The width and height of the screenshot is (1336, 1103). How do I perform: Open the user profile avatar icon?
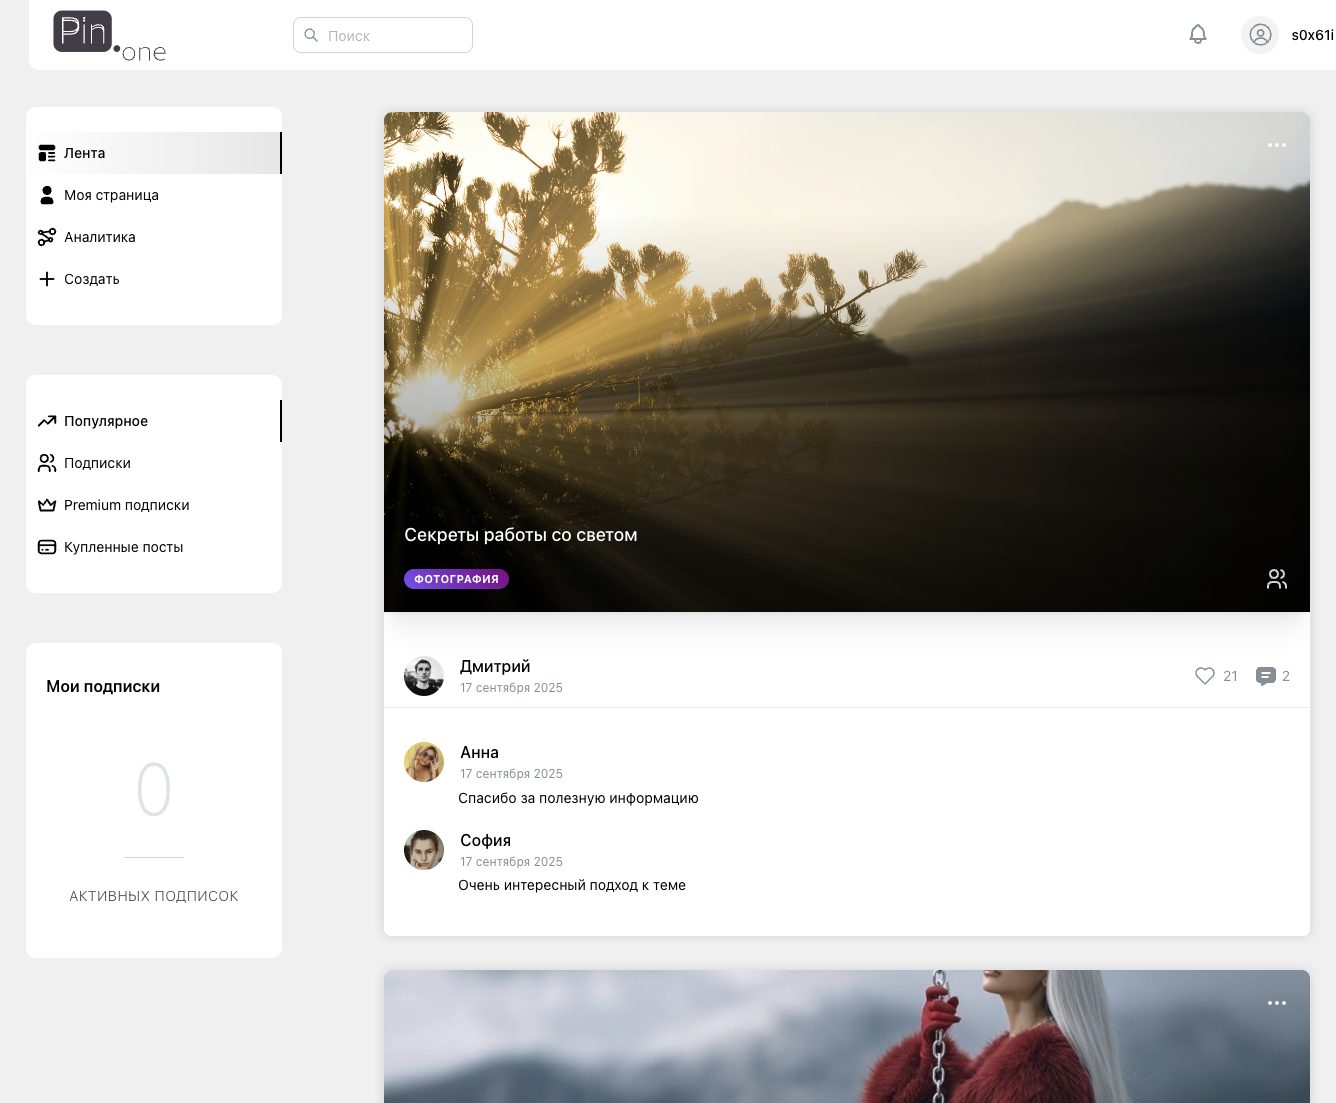pyautogui.click(x=1260, y=35)
